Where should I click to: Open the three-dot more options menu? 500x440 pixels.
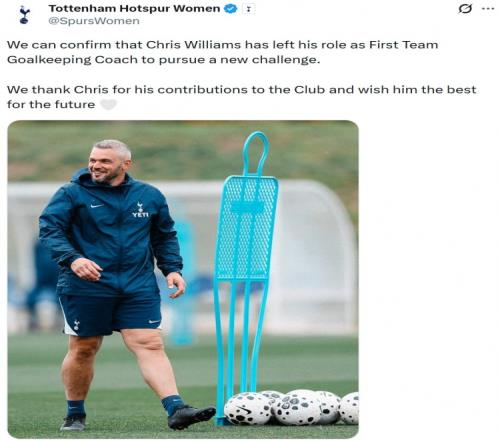click(x=488, y=9)
